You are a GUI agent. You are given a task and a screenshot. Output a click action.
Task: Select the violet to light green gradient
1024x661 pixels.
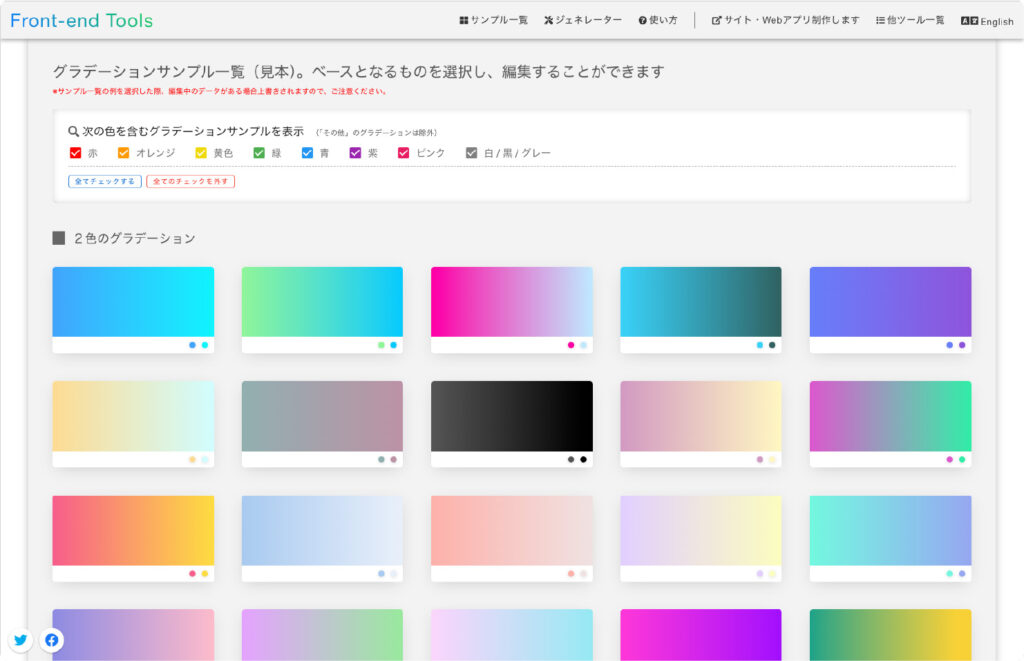(x=322, y=635)
